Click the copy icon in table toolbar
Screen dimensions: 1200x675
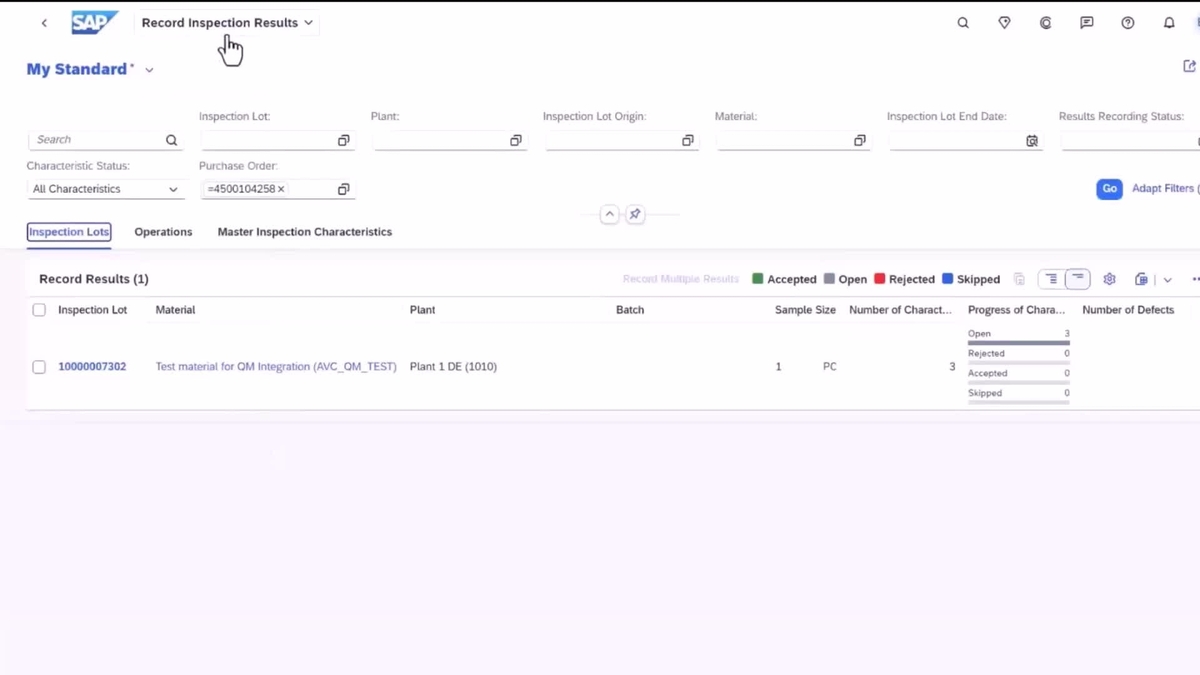tap(1019, 279)
